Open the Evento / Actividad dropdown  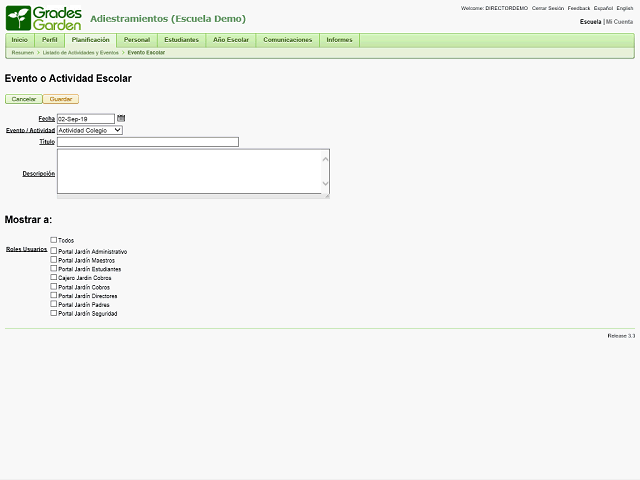click(x=89, y=130)
